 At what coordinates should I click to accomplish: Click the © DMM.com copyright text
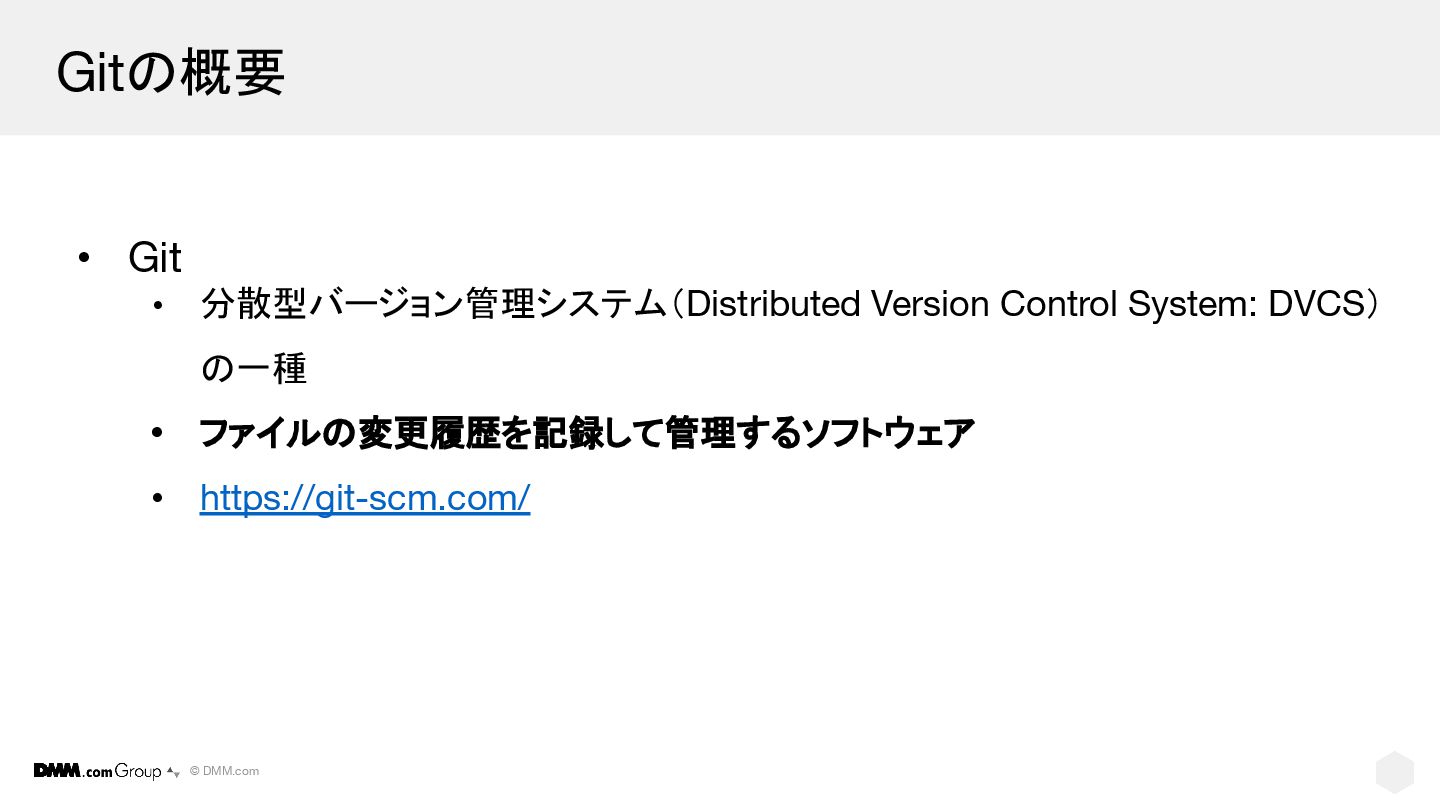point(224,771)
